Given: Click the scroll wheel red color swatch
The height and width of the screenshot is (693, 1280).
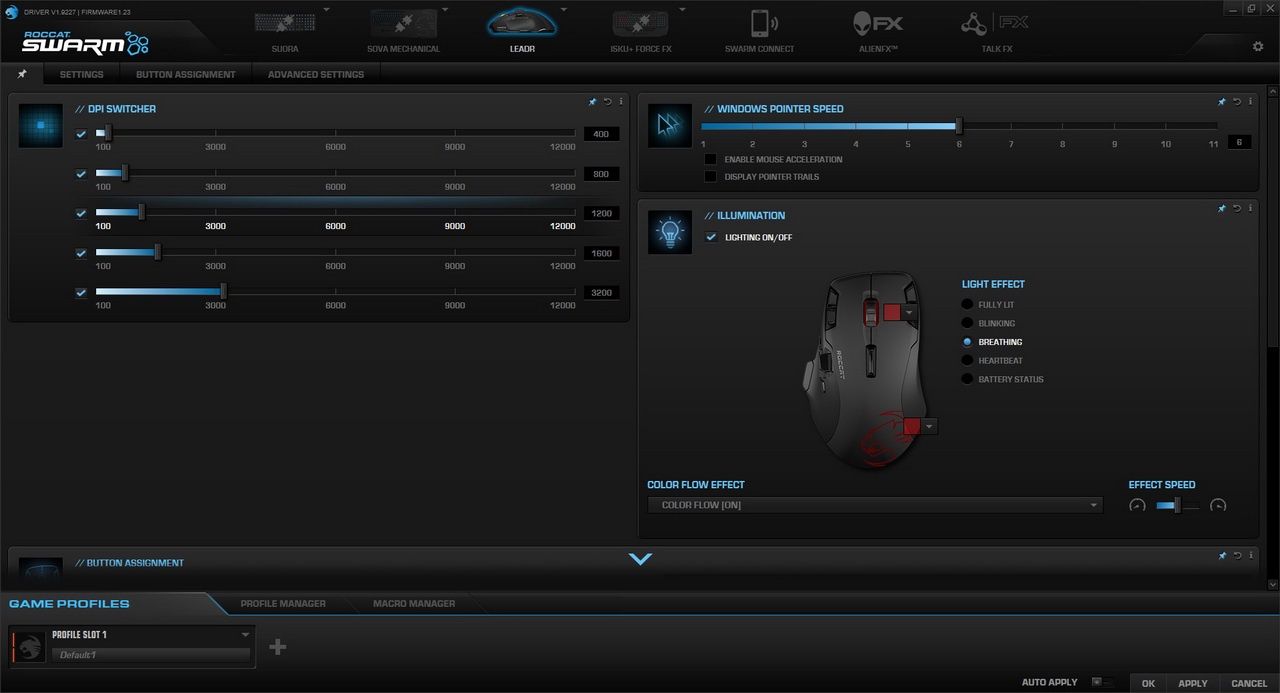Looking at the screenshot, I should 892,312.
